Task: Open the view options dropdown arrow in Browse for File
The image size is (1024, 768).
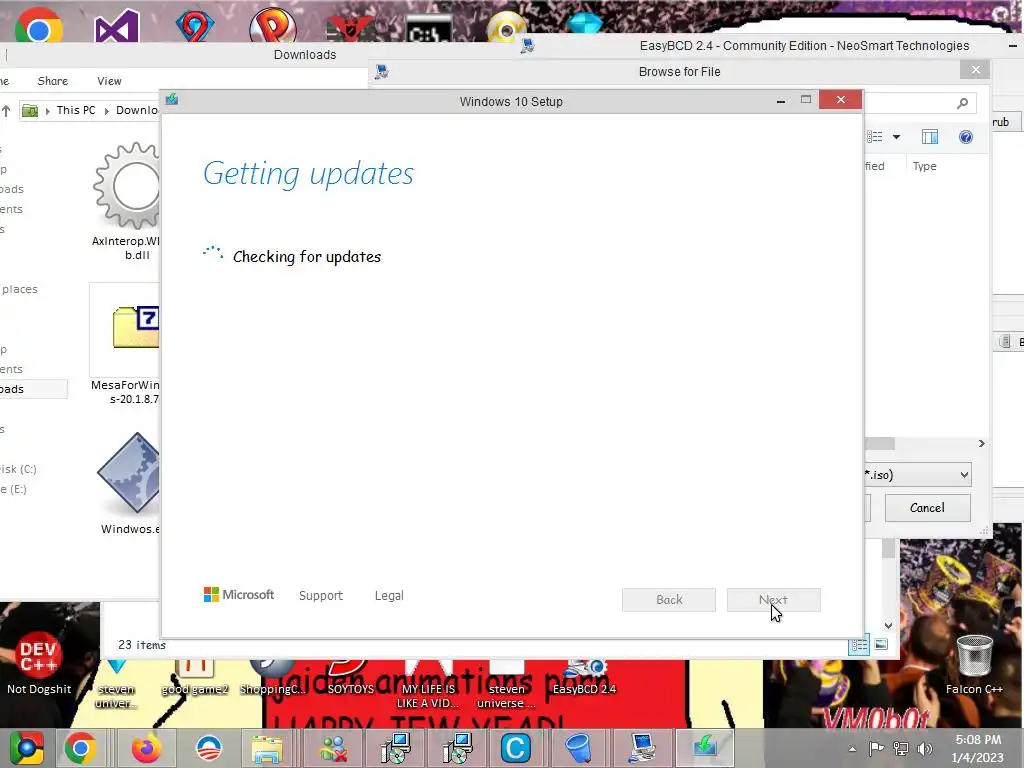Action: 897,136
